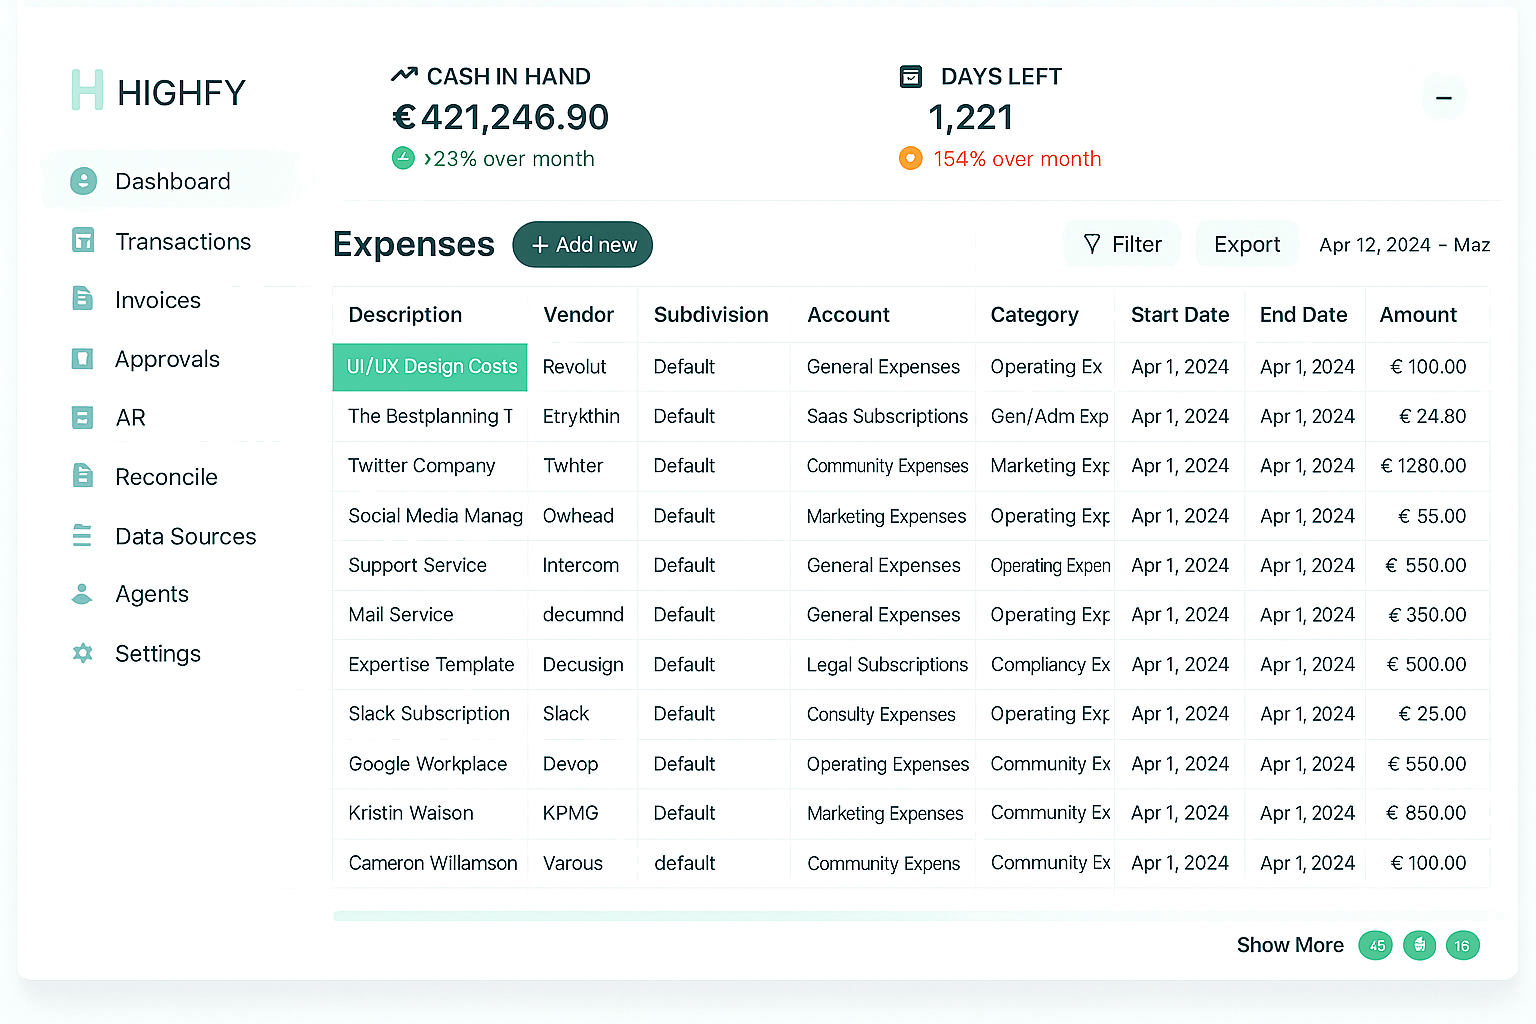The height and width of the screenshot is (1024, 1536).
Task: Open Approvals from the sidebar menu
Action: click(x=167, y=359)
